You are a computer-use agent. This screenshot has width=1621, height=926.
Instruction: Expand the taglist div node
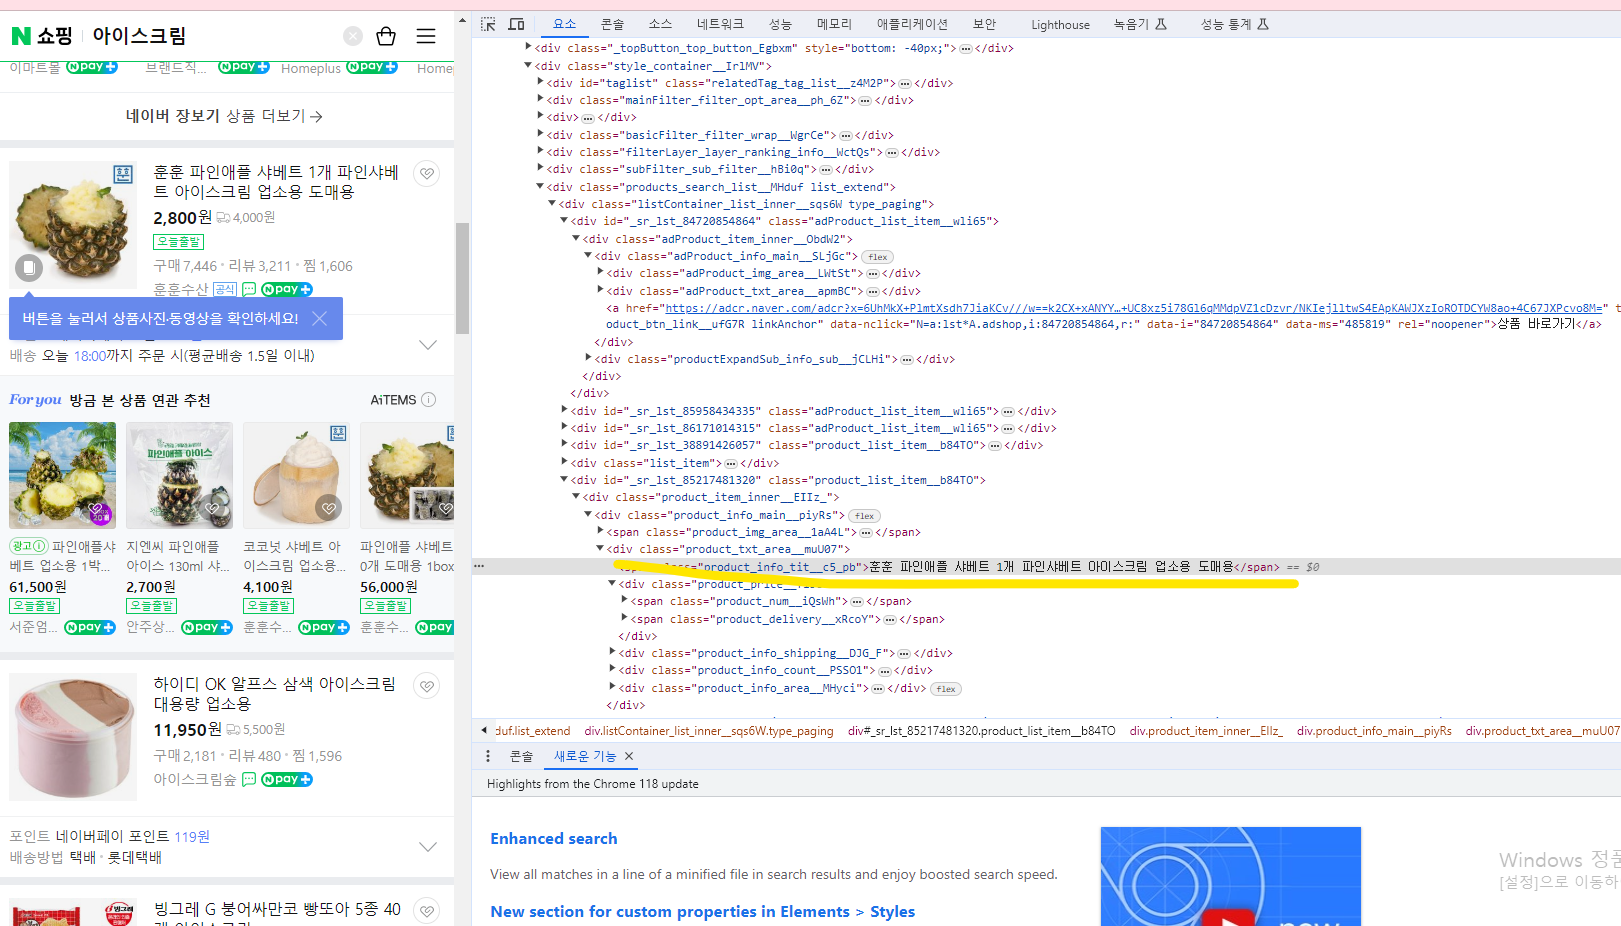tap(540, 82)
